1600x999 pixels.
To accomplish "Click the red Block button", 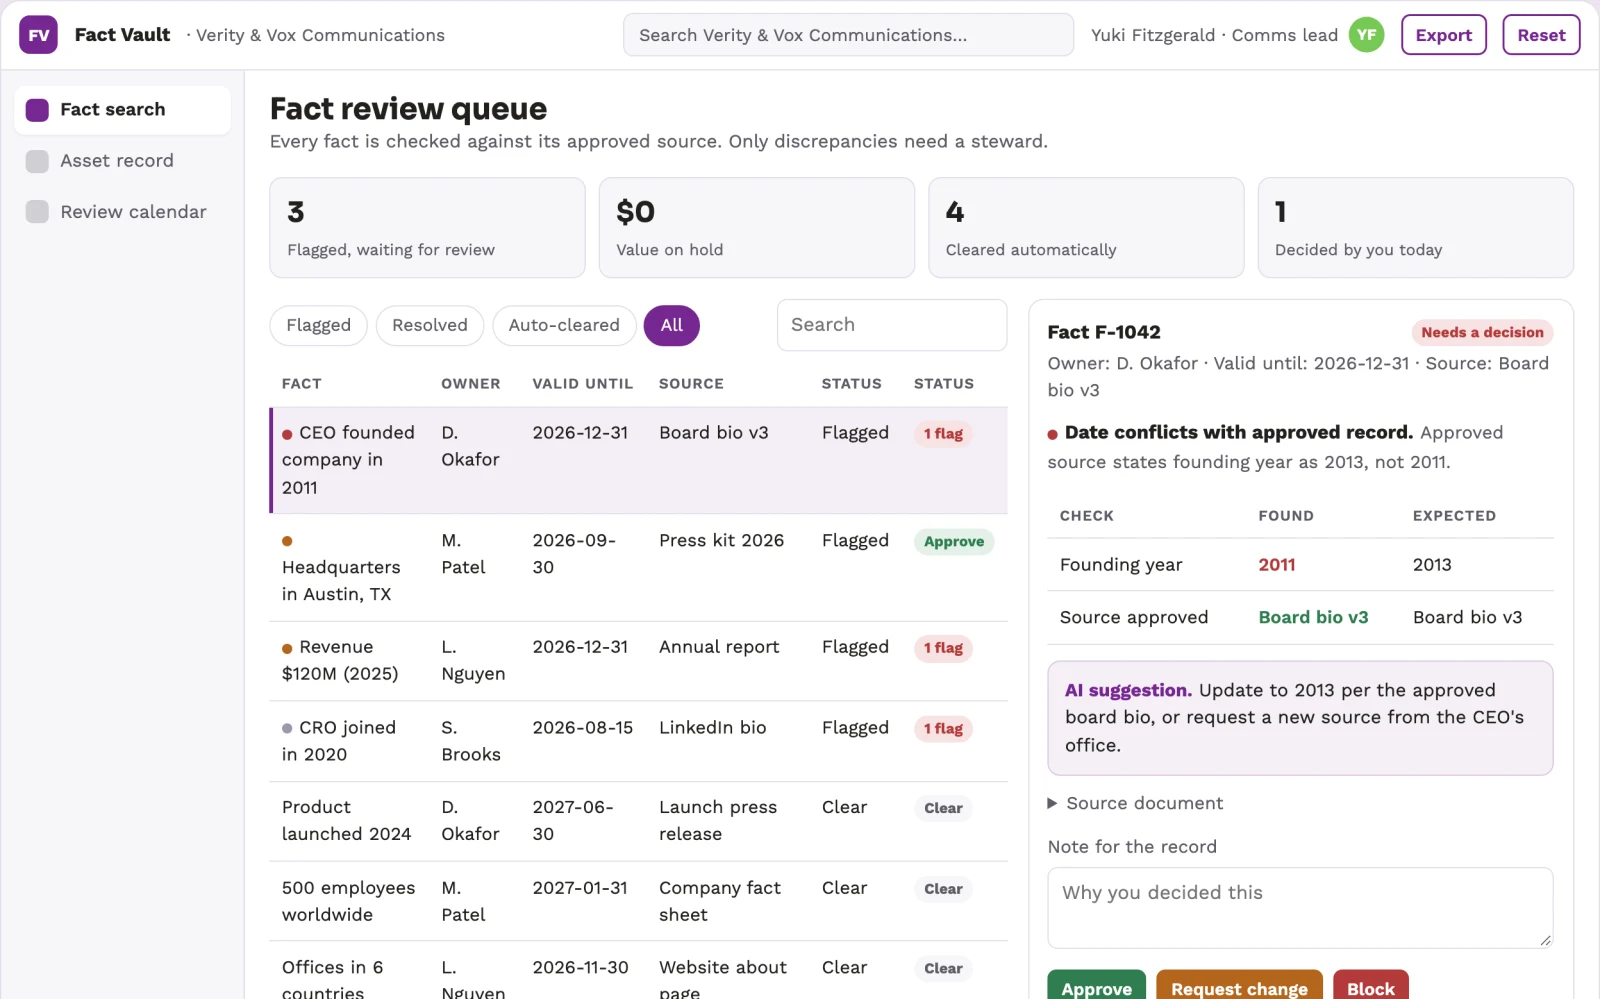I will 1370,985.
